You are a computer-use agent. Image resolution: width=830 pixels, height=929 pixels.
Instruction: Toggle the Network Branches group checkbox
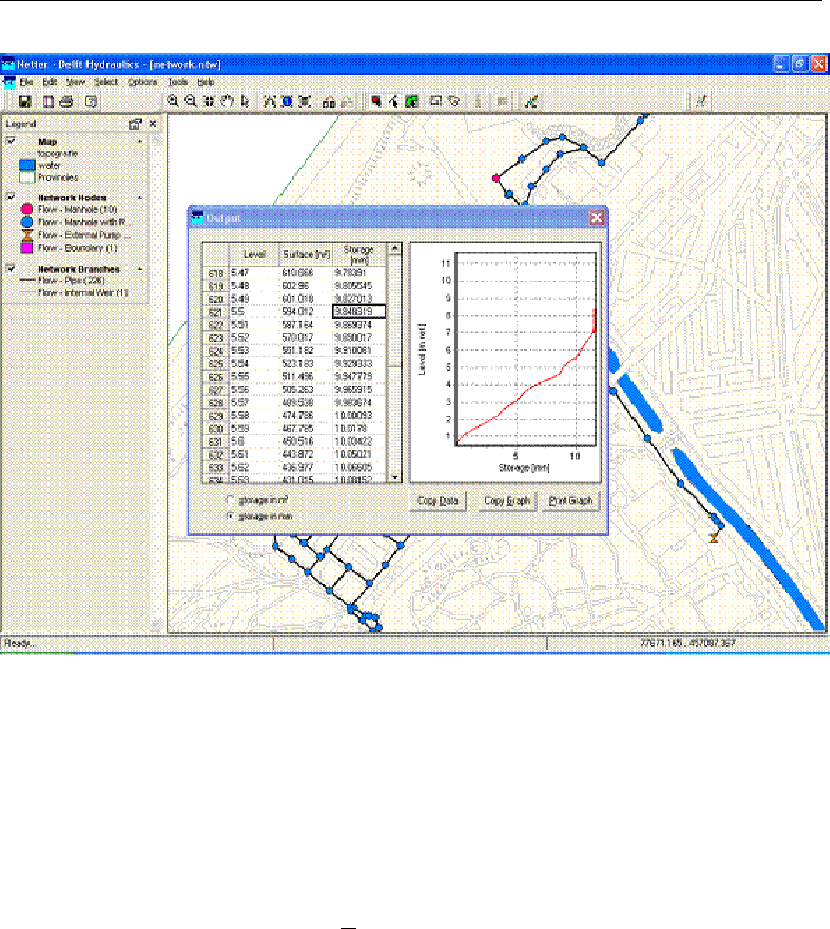(x=11, y=268)
